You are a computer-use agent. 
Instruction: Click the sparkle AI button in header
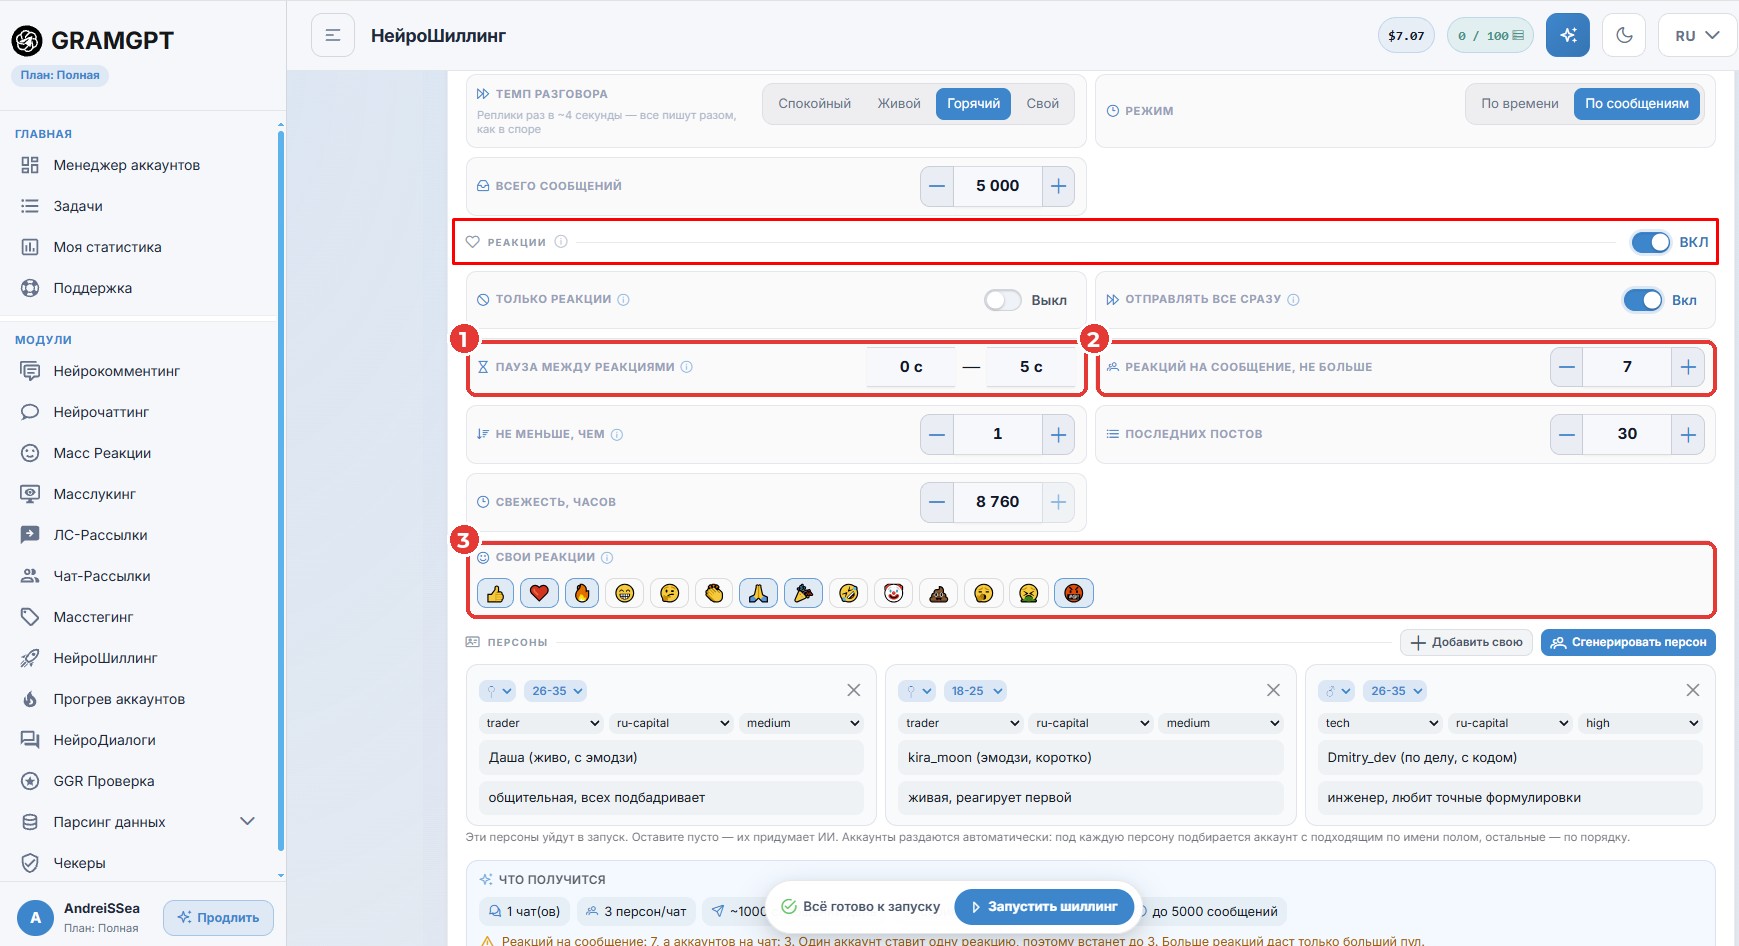click(1567, 36)
